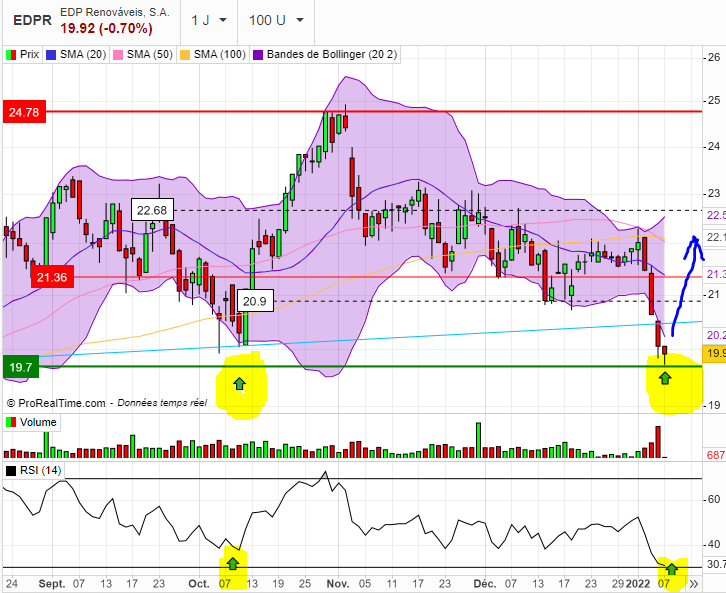Click the purple 22.5 upper Bollinger value label

click(716, 215)
